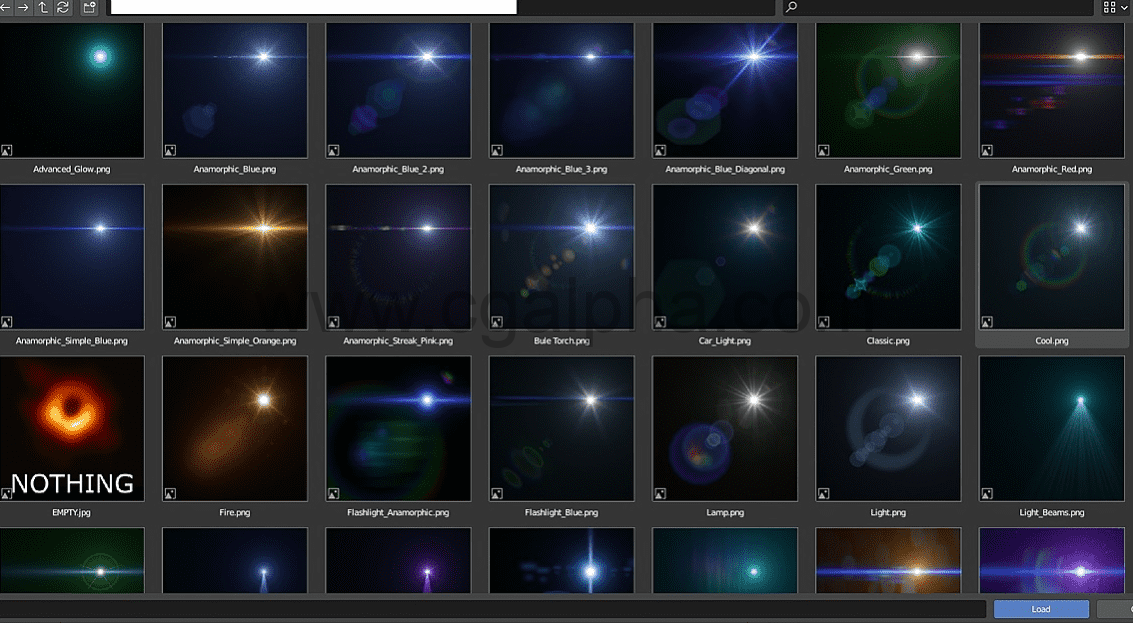Click the image icon on Lamp.png thumbnail

click(660, 493)
